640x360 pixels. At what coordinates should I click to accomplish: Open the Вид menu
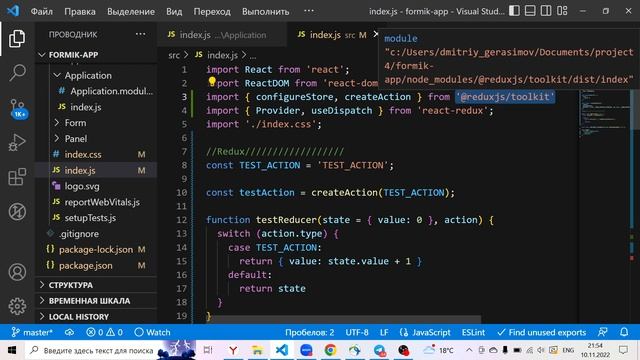174,11
